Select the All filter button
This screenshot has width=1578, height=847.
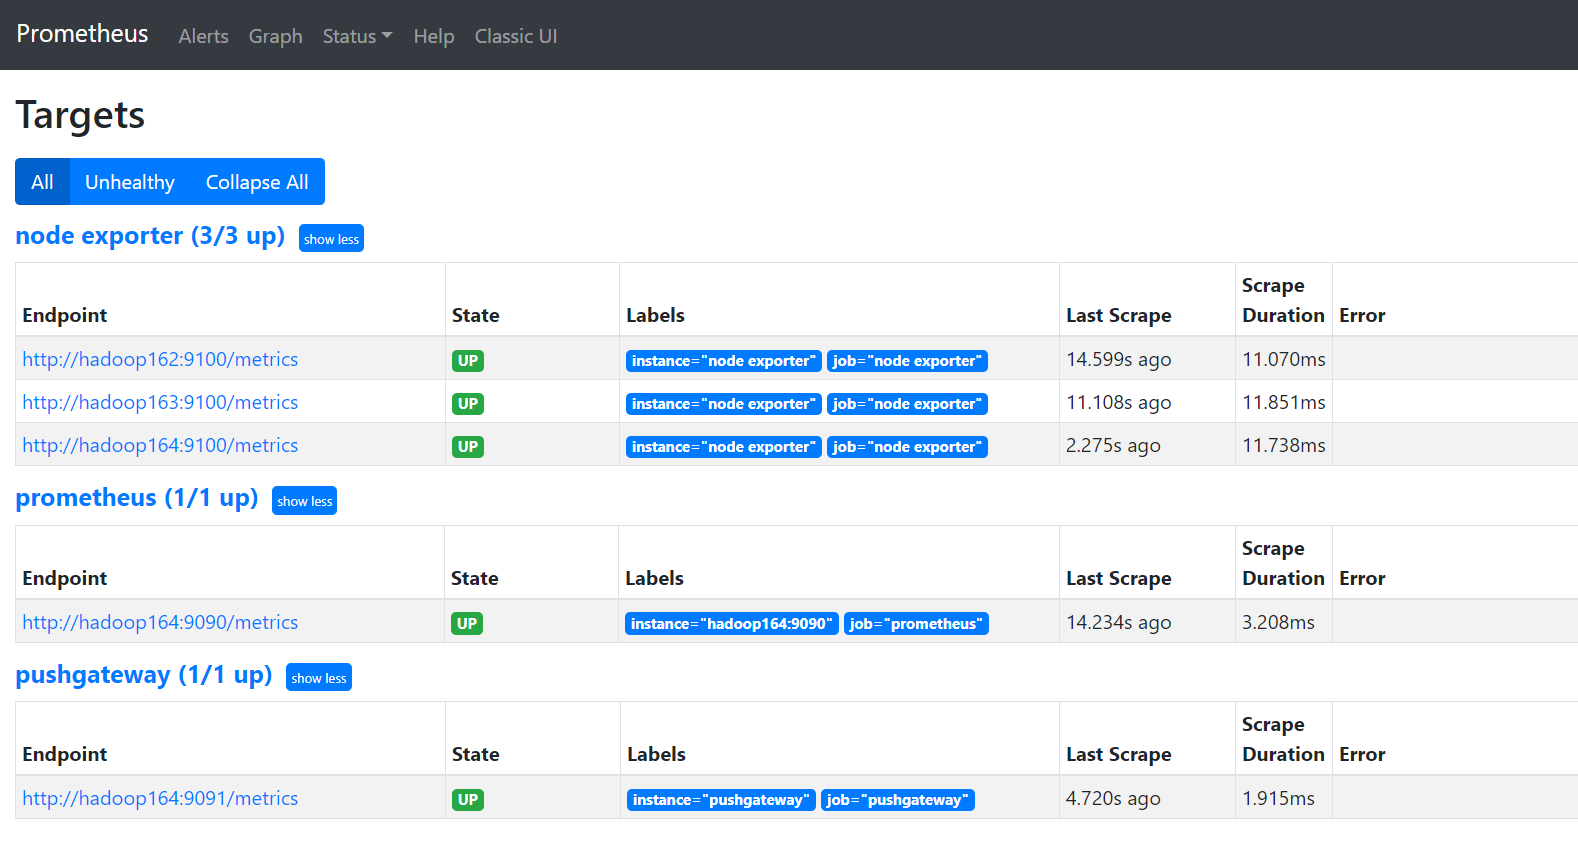pyautogui.click(x=42, y=182)
